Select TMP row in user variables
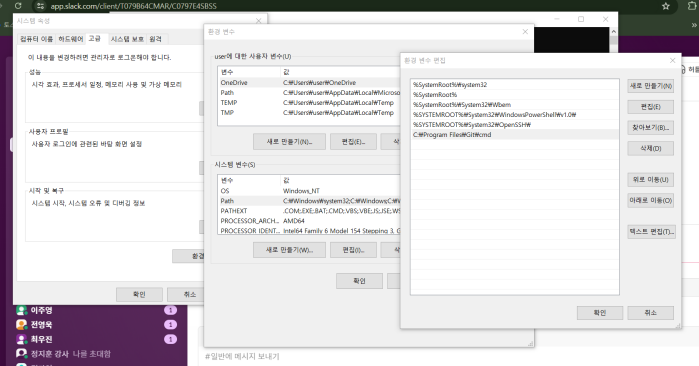 [x=309, y=113]
